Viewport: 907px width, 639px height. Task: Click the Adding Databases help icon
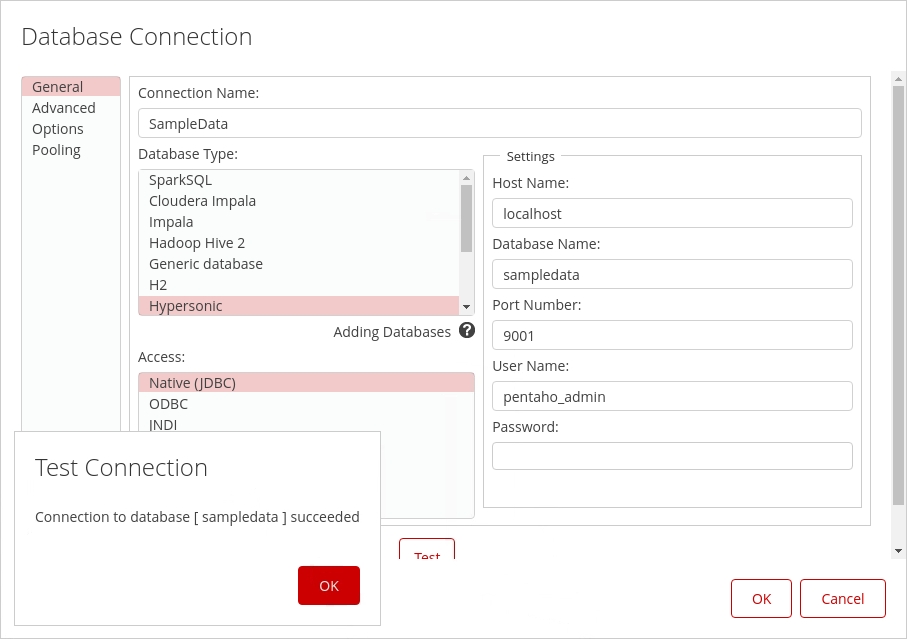click(x=466, y=331)
